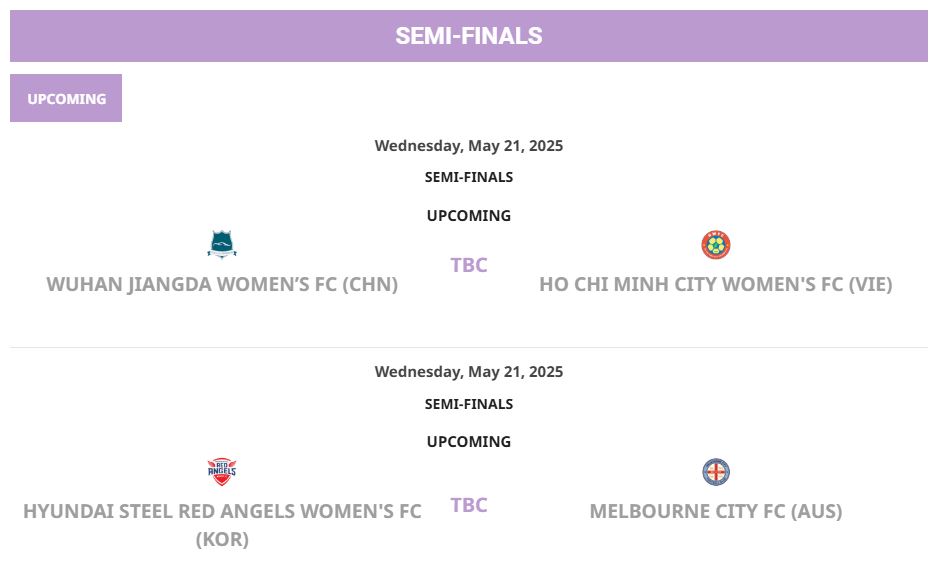The width and height of the screenshot is (951, 561).
Task: Click the (KOR) country code text
Action: point(222,539)
